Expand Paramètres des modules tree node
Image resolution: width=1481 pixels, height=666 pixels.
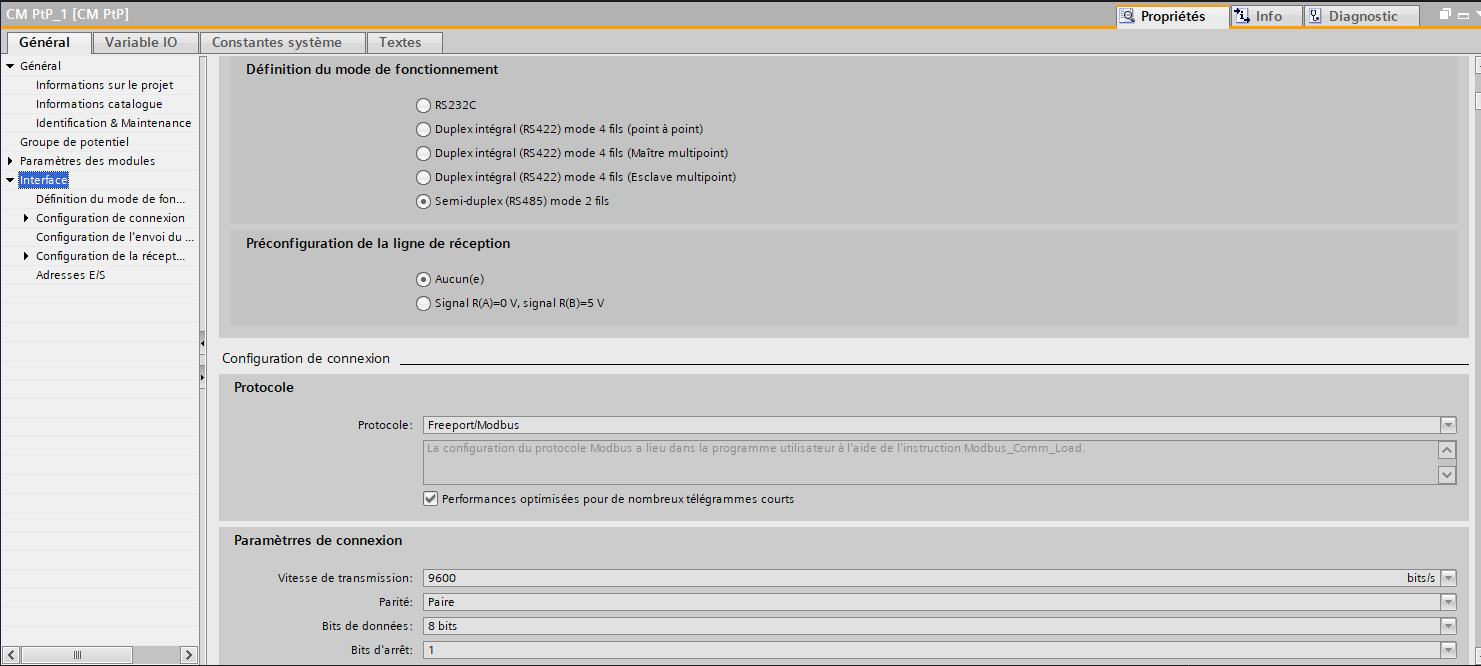point(11,161)
